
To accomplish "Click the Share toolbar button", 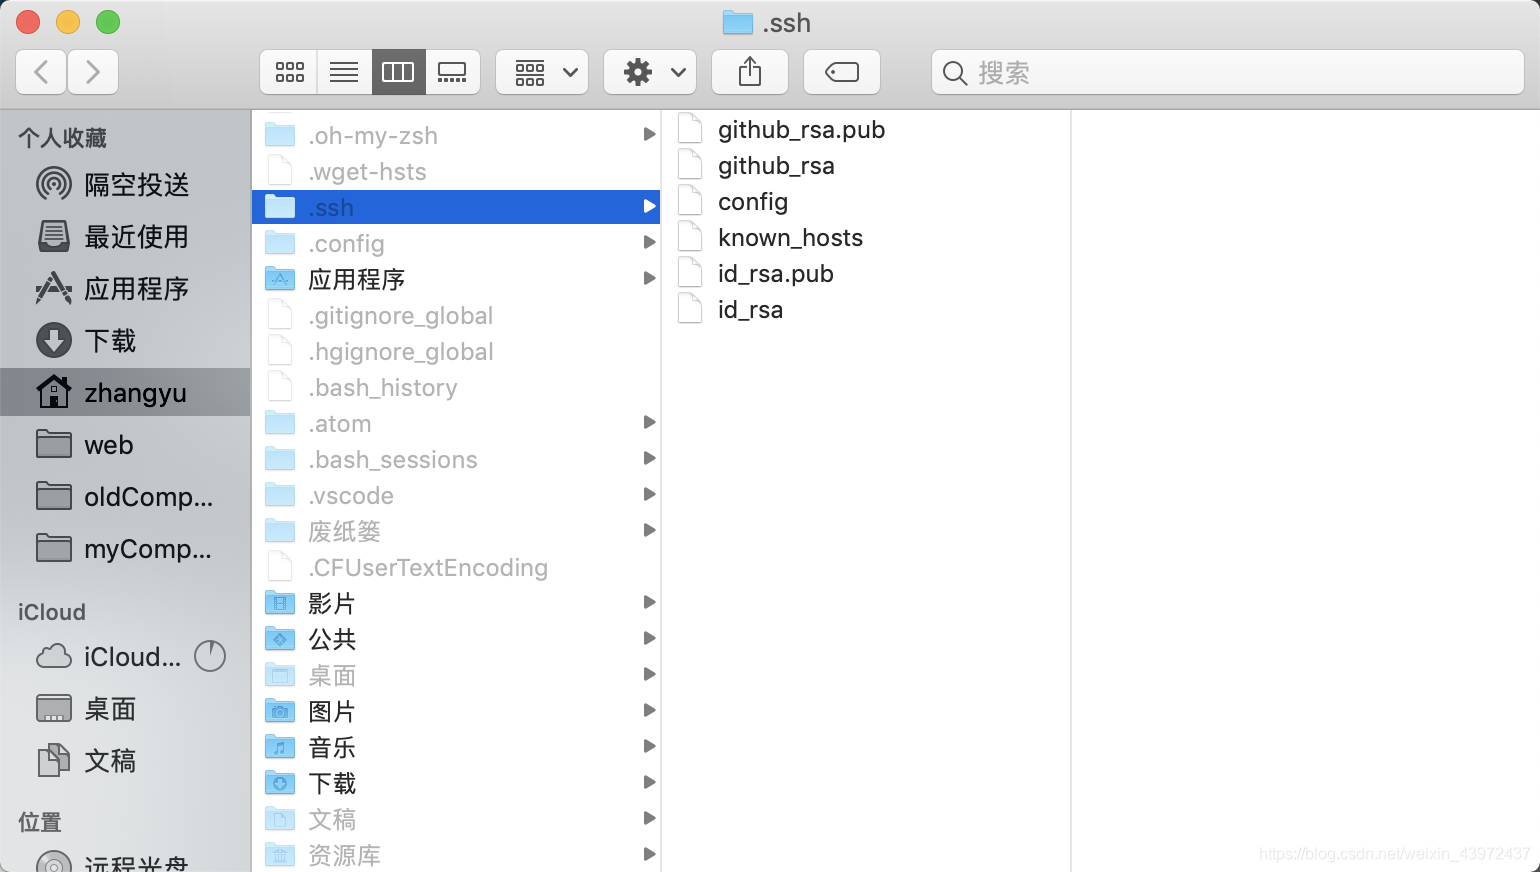I will click(x=750, y=72).
